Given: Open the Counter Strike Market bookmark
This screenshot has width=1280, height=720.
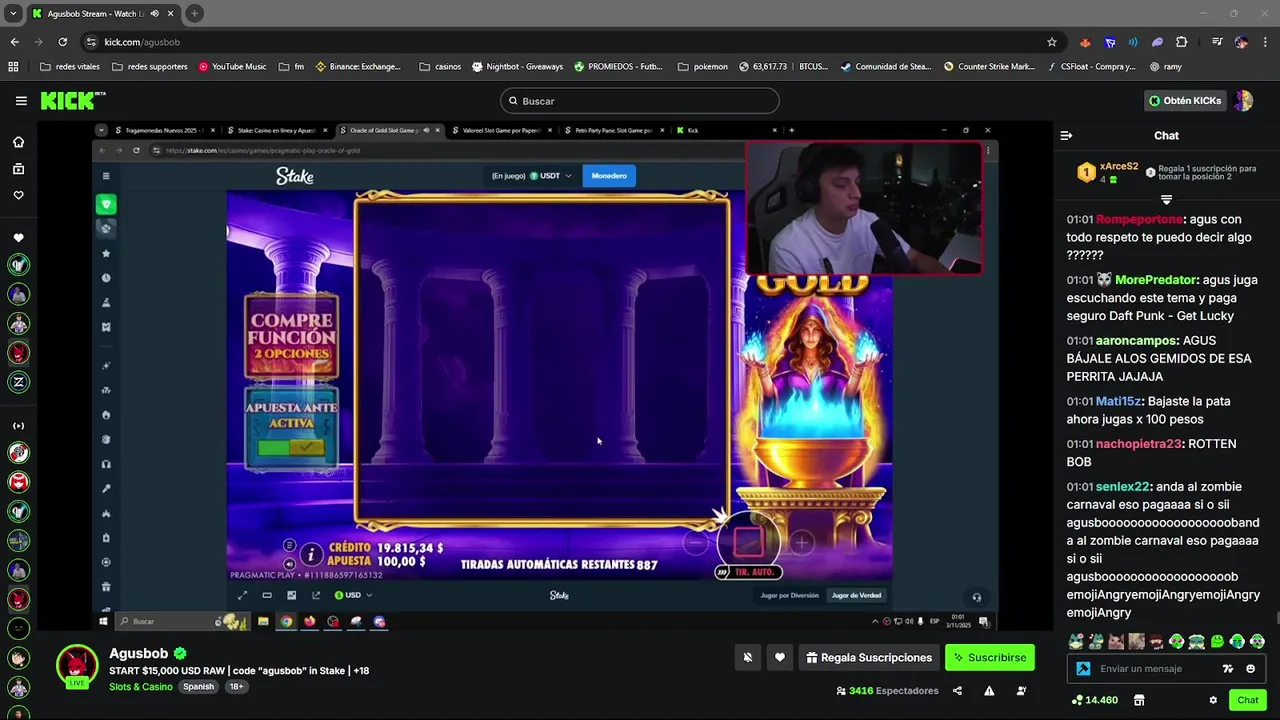Looking at the screenshot, I should click(x=989, y=67).
